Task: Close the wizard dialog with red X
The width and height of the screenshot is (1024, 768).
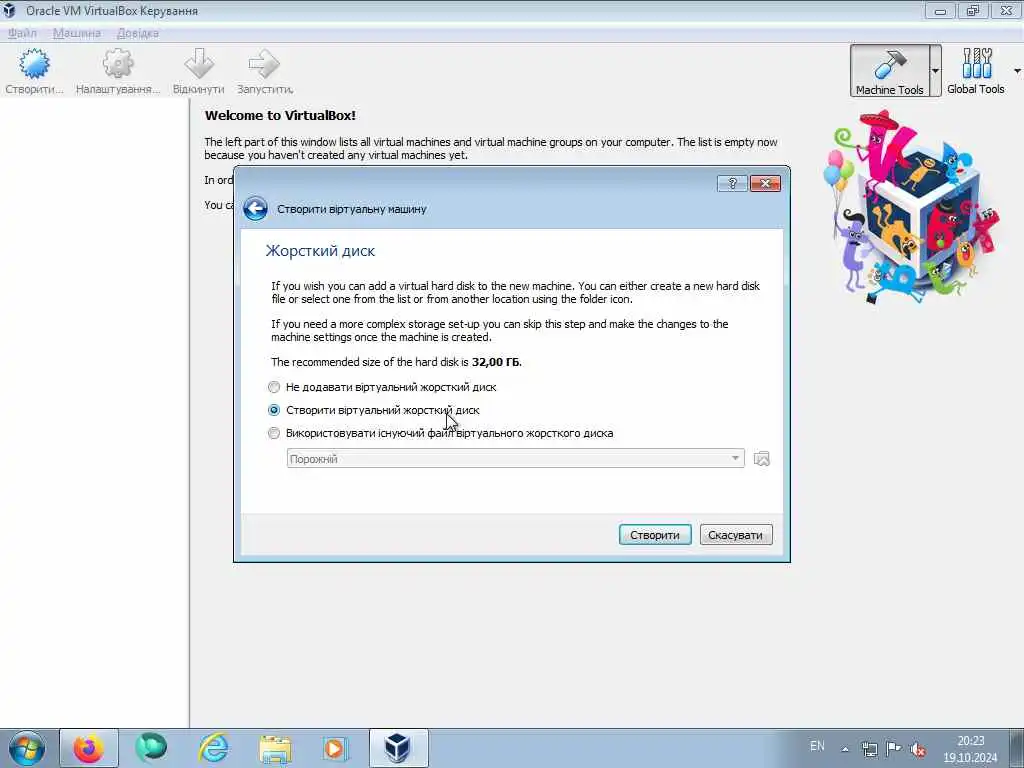Action: tap(765, 184)
